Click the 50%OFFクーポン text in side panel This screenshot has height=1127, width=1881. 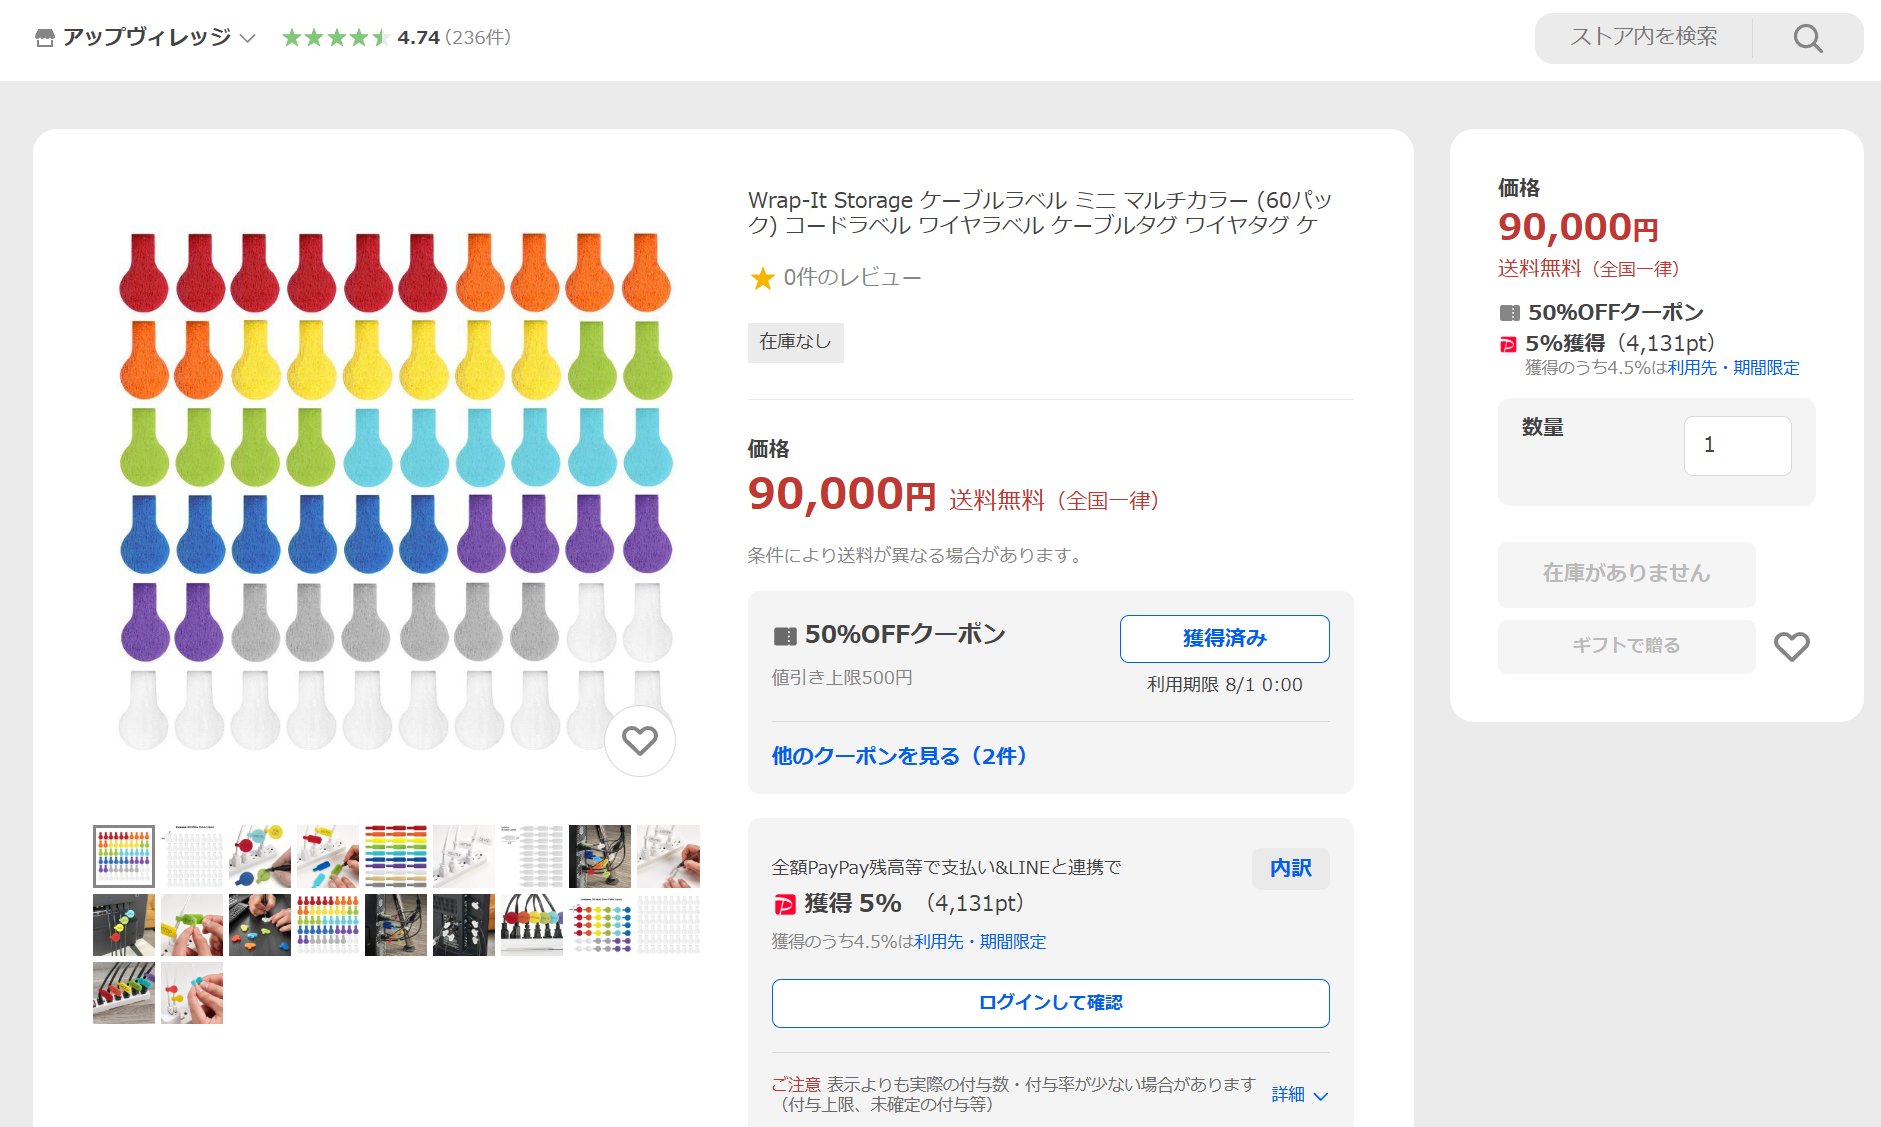[x=1615, y=312]
